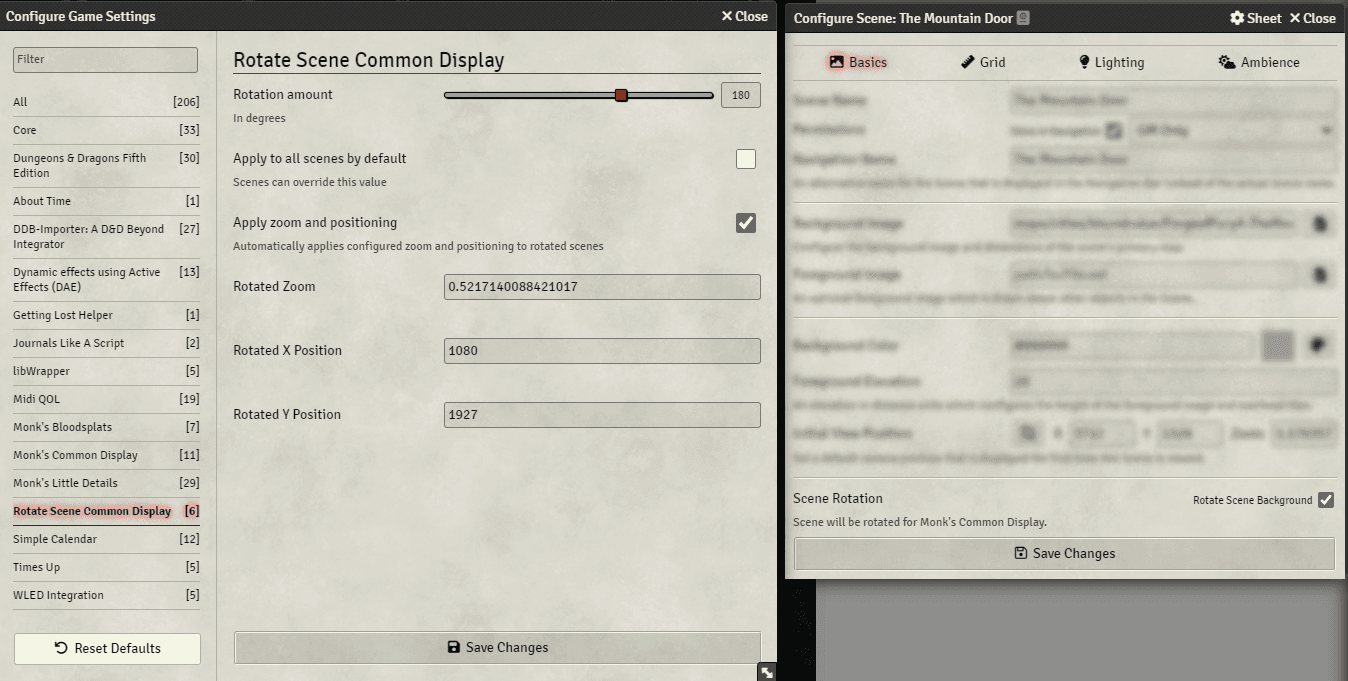Open file picker for Foreground Image
Image resolution: width=1348 pixels, height=681 pixels.
(x=1319, y=274)
